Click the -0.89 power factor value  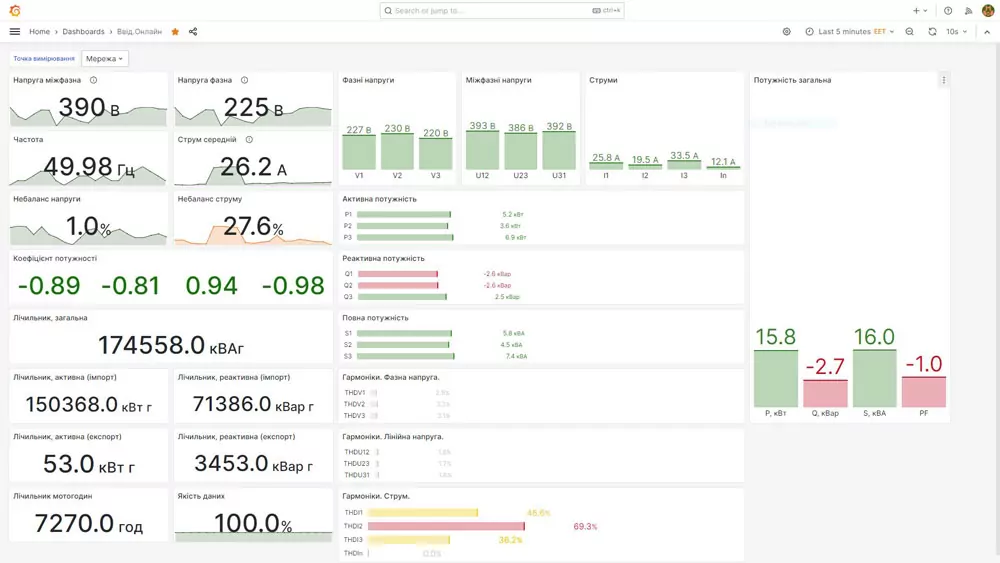click(49, 286)
